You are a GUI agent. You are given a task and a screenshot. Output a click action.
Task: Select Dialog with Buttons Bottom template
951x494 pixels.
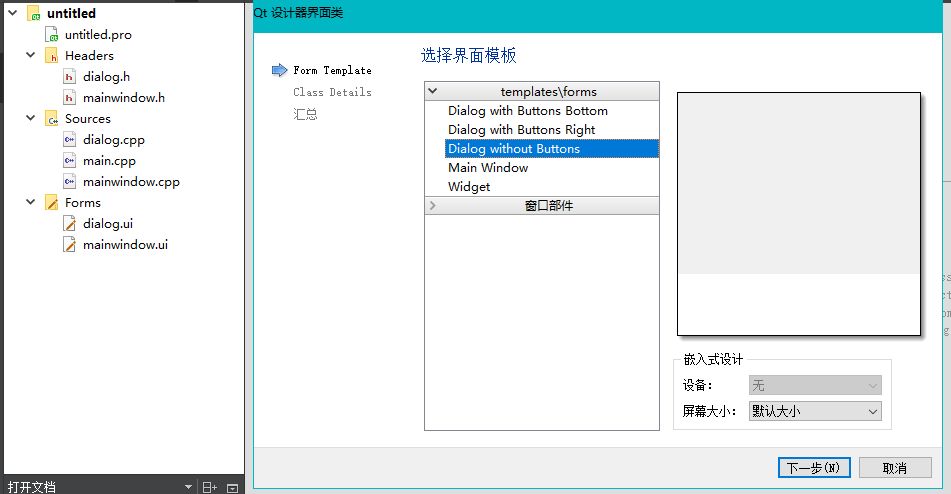(x=527, y=111)
